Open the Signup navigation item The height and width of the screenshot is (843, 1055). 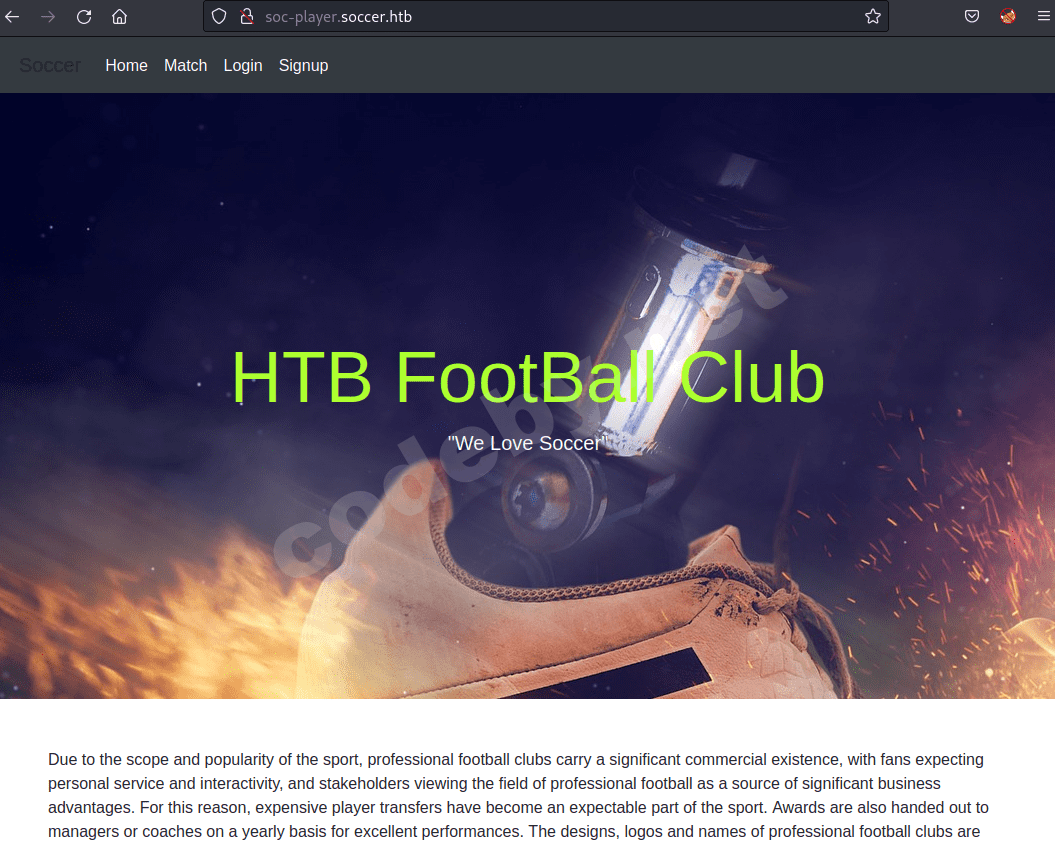tap(303, 65)
